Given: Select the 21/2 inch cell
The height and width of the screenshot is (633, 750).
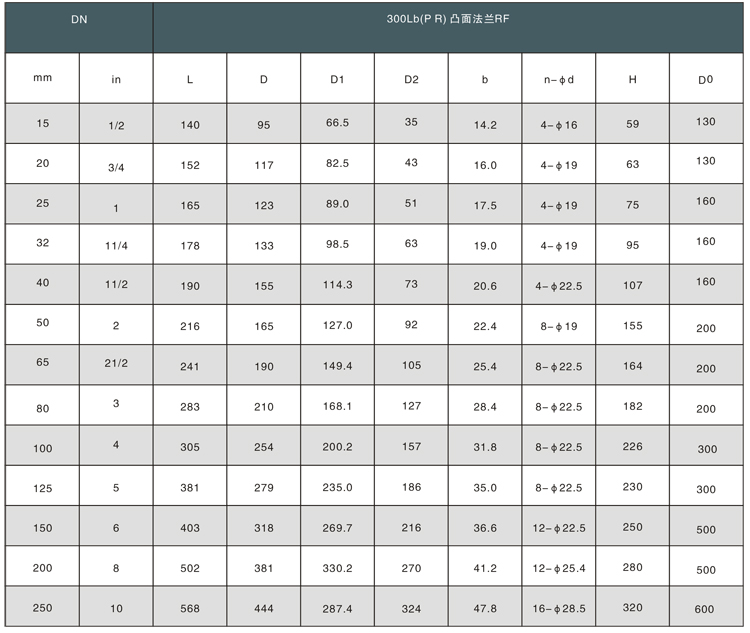Looking at the screenshot, I should click(116, 365).
